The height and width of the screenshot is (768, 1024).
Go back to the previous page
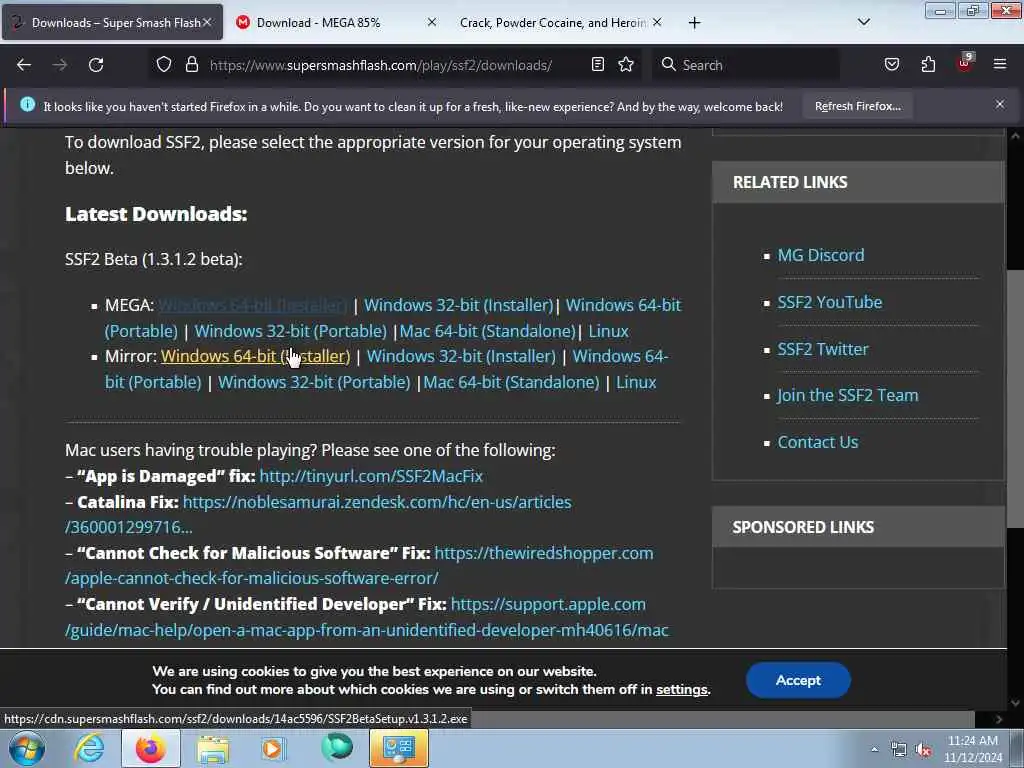point(24,65)
